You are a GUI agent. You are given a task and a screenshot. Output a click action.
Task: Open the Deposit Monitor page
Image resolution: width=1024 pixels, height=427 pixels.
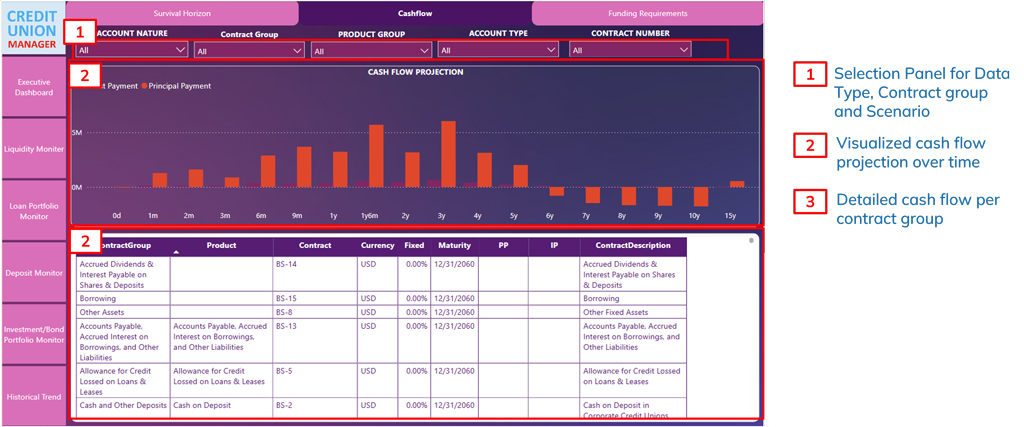coord(32,272)
